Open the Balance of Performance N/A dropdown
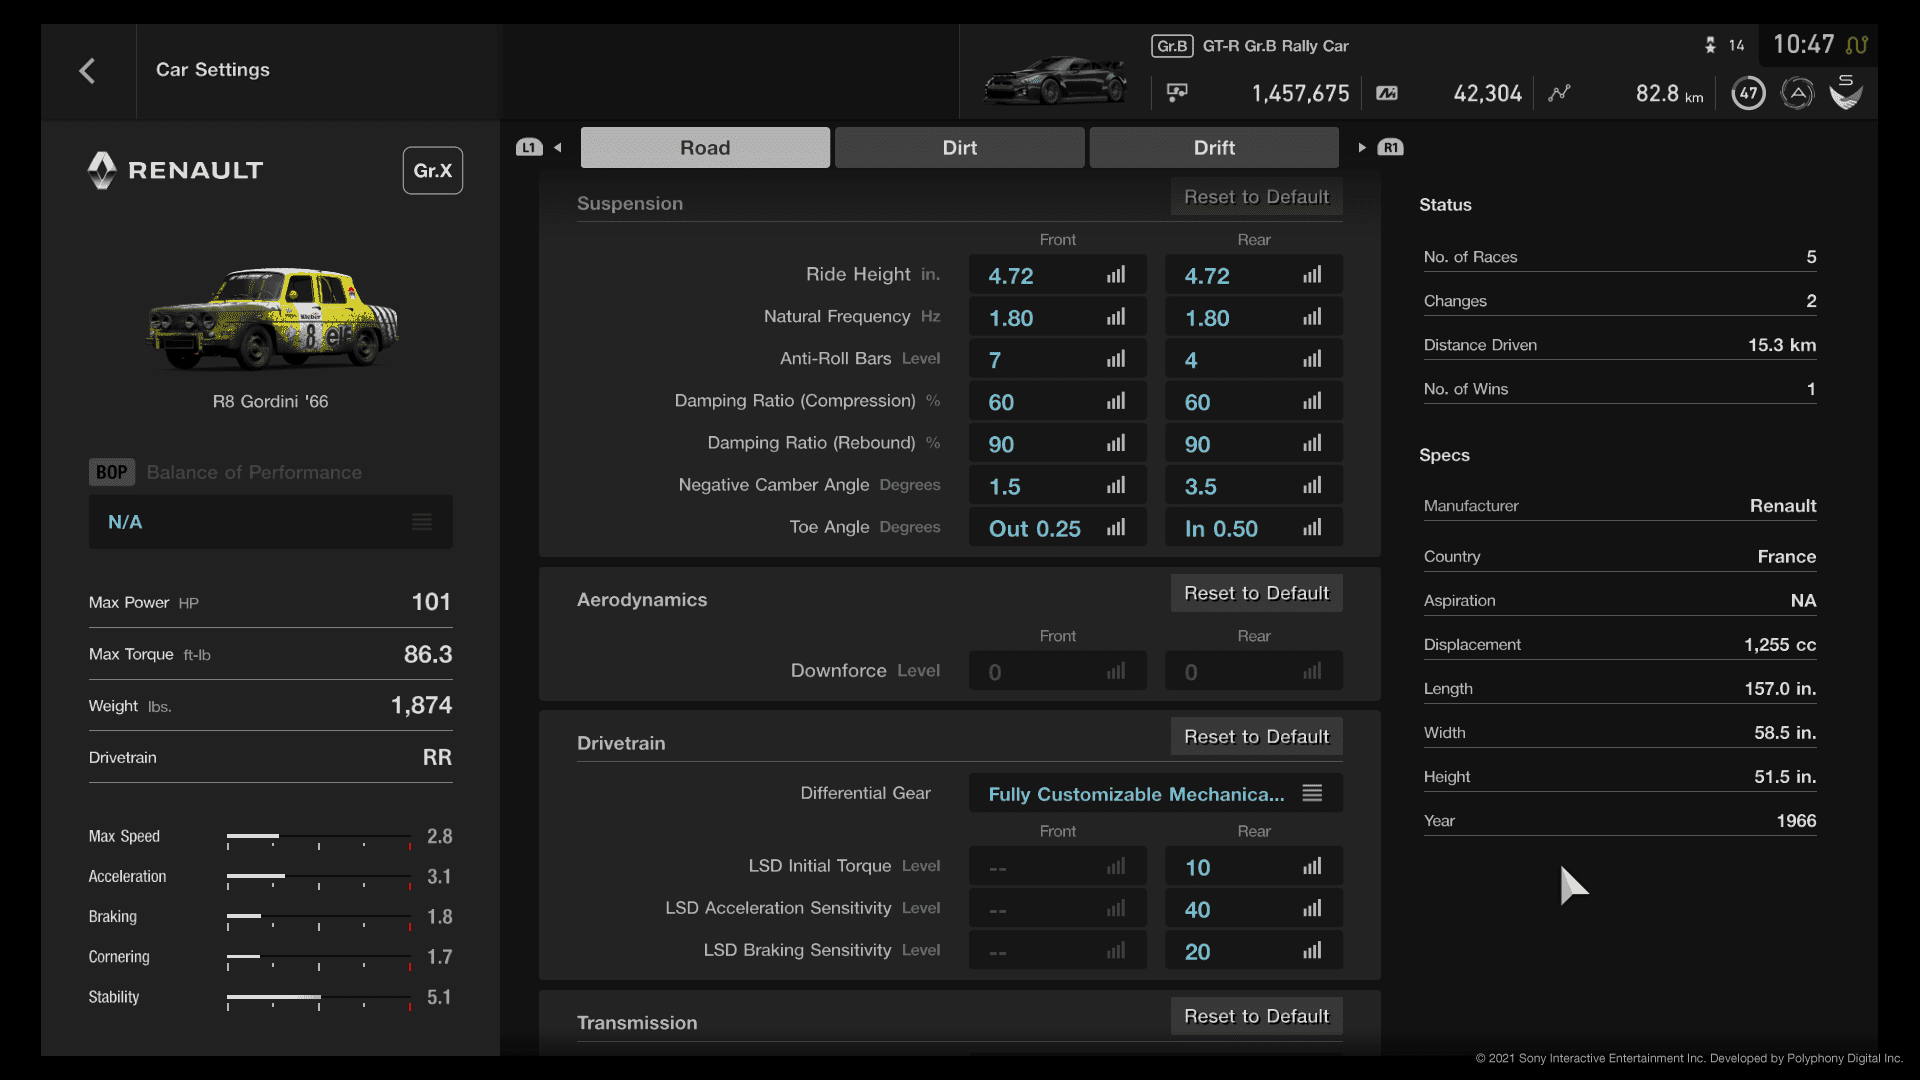 pos(271,522)
